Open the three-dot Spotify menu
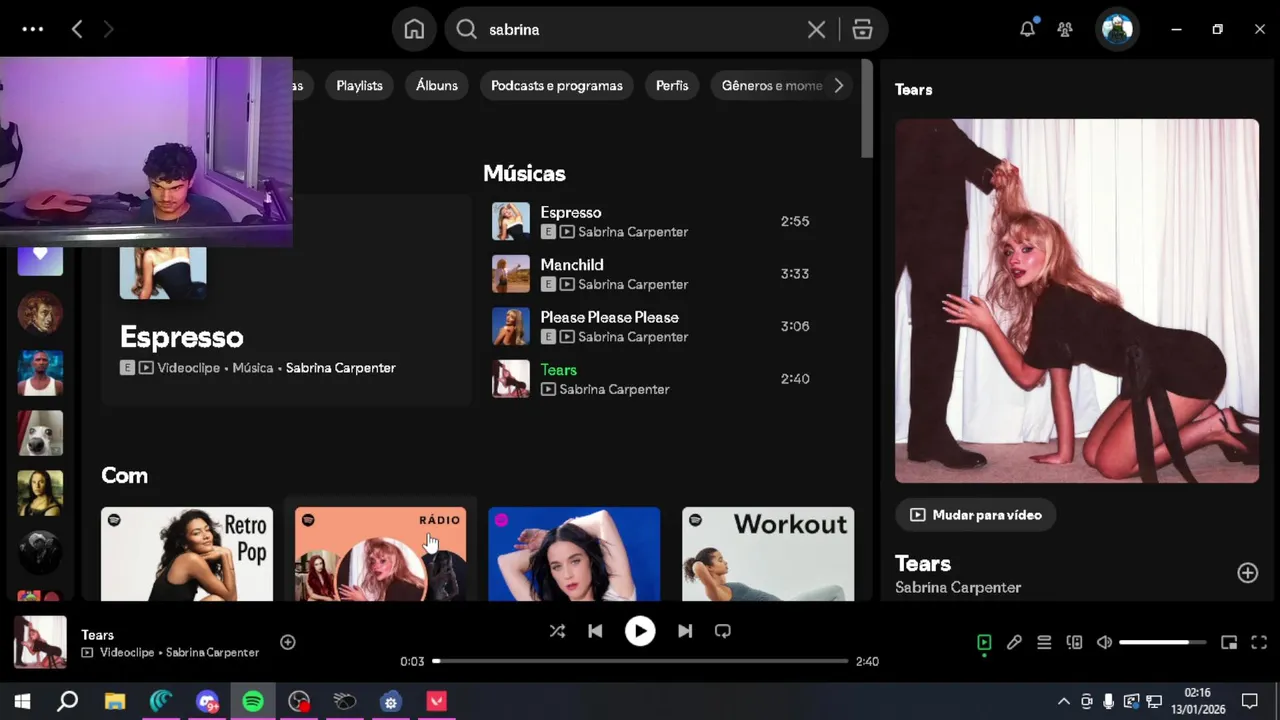 [x=32, y=29]
